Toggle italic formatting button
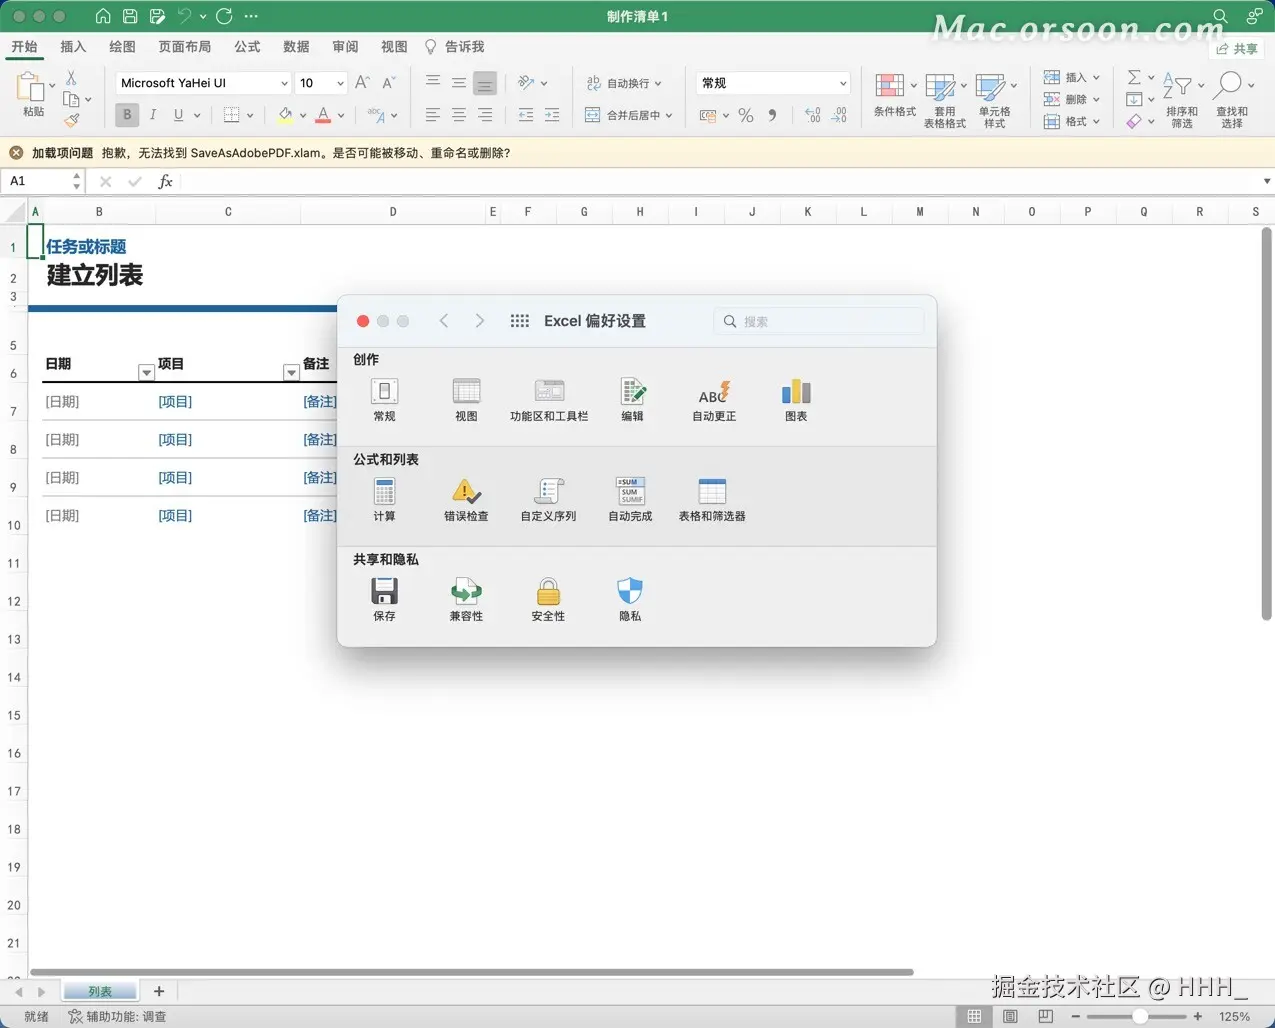Image resolution: width=1275 pixels, height=1028 pixels. [153, 115]
